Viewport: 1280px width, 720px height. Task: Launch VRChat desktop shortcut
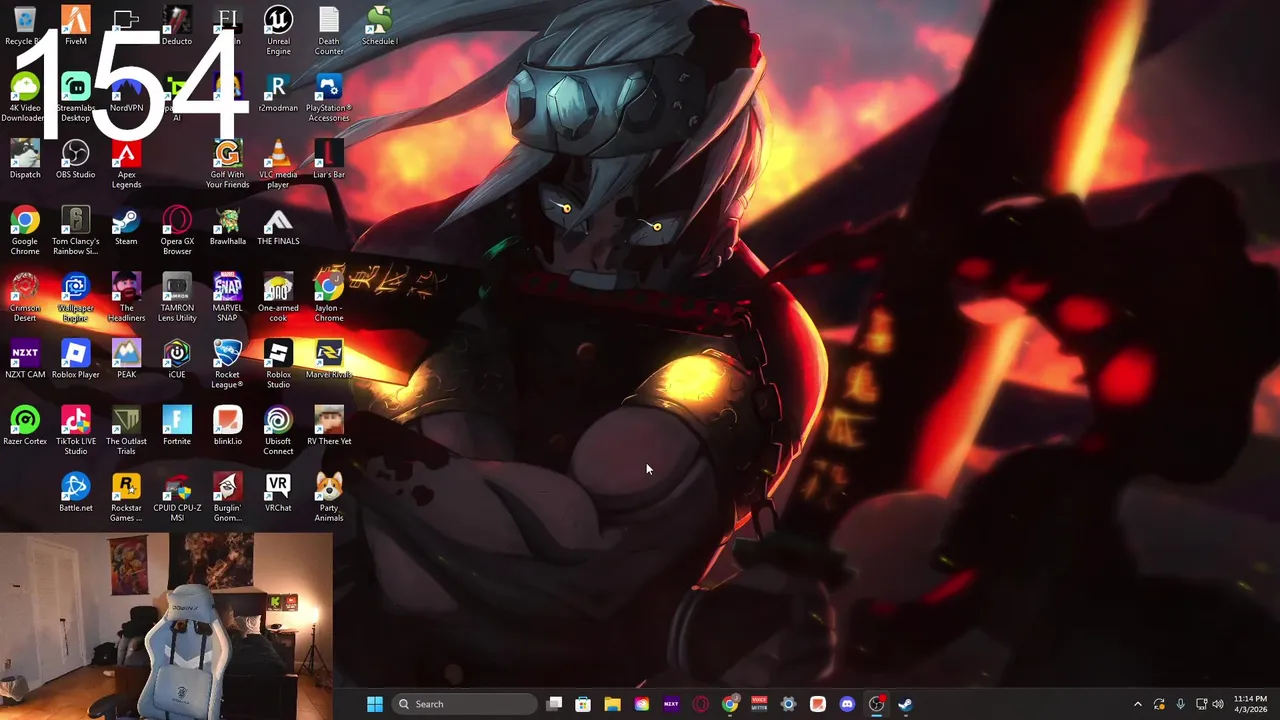point(278,493)
